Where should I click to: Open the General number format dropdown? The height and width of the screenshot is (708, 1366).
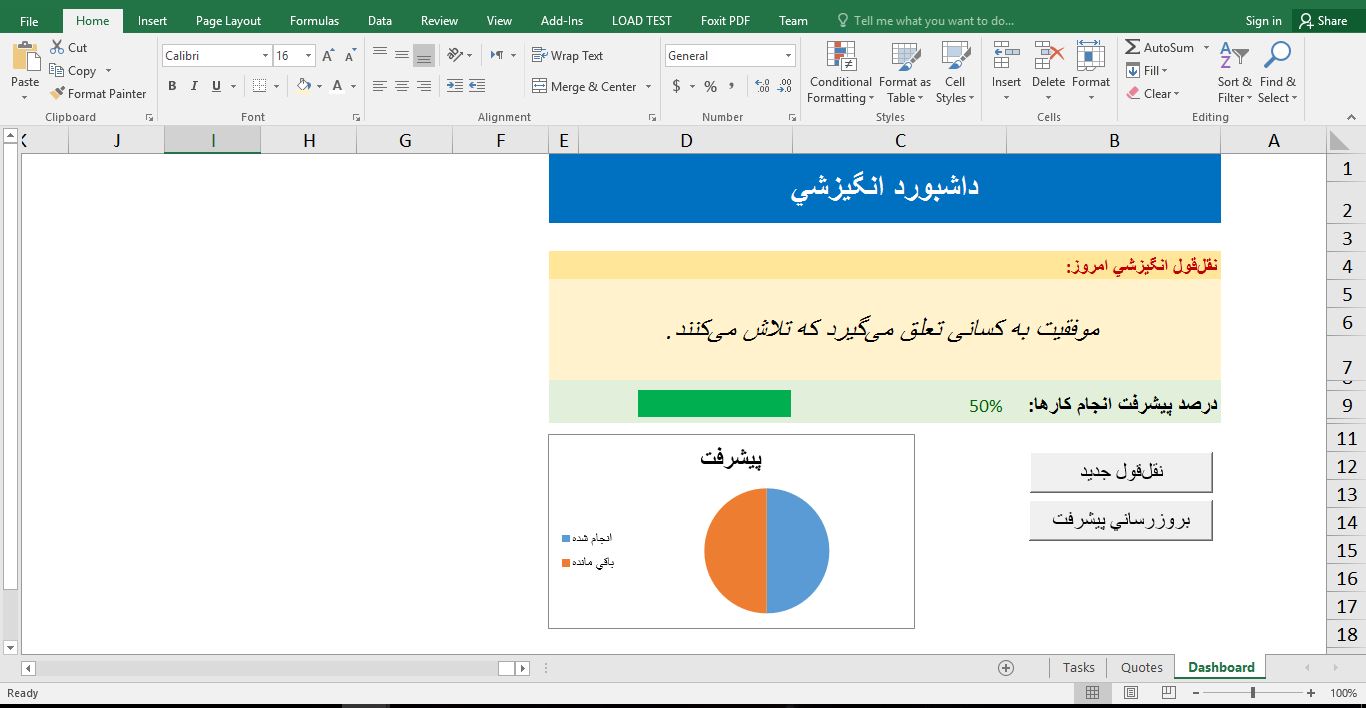(x=789, y=56)
